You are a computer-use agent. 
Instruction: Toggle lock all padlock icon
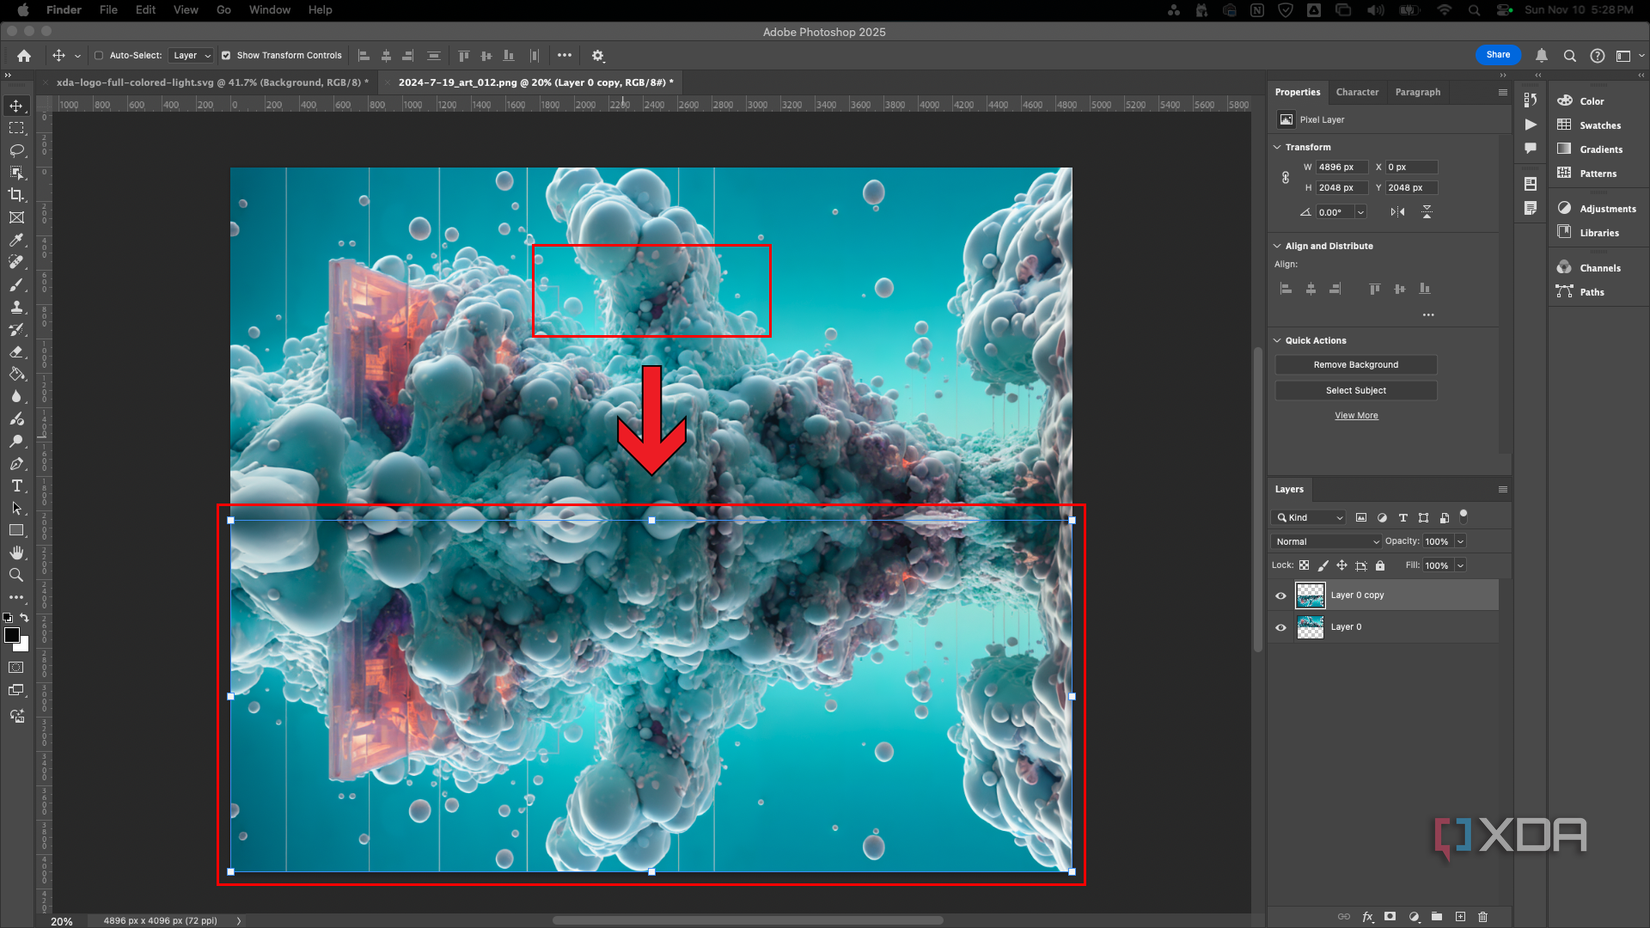1380,565
